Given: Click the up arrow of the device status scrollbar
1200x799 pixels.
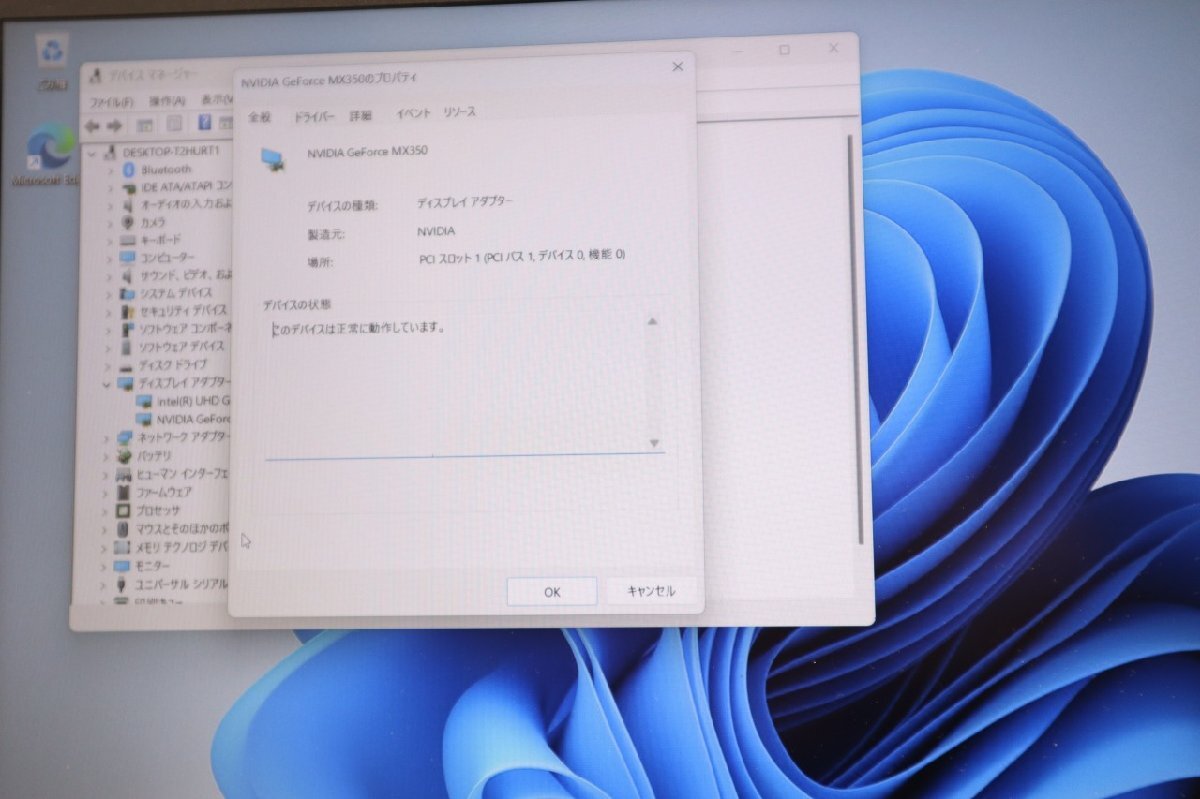Looking at the screenshot, I should (652, 321).
